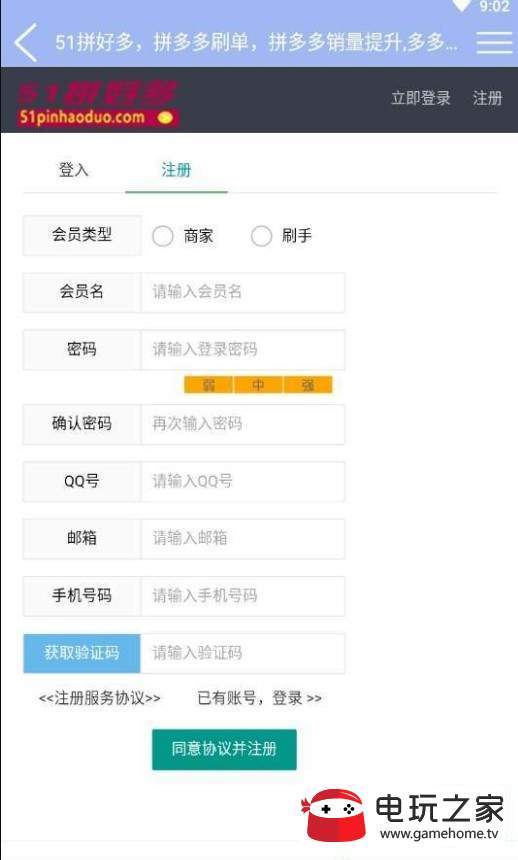
Task: Tap the yellow chat bubble beside logo
Action: coord(165,117)
